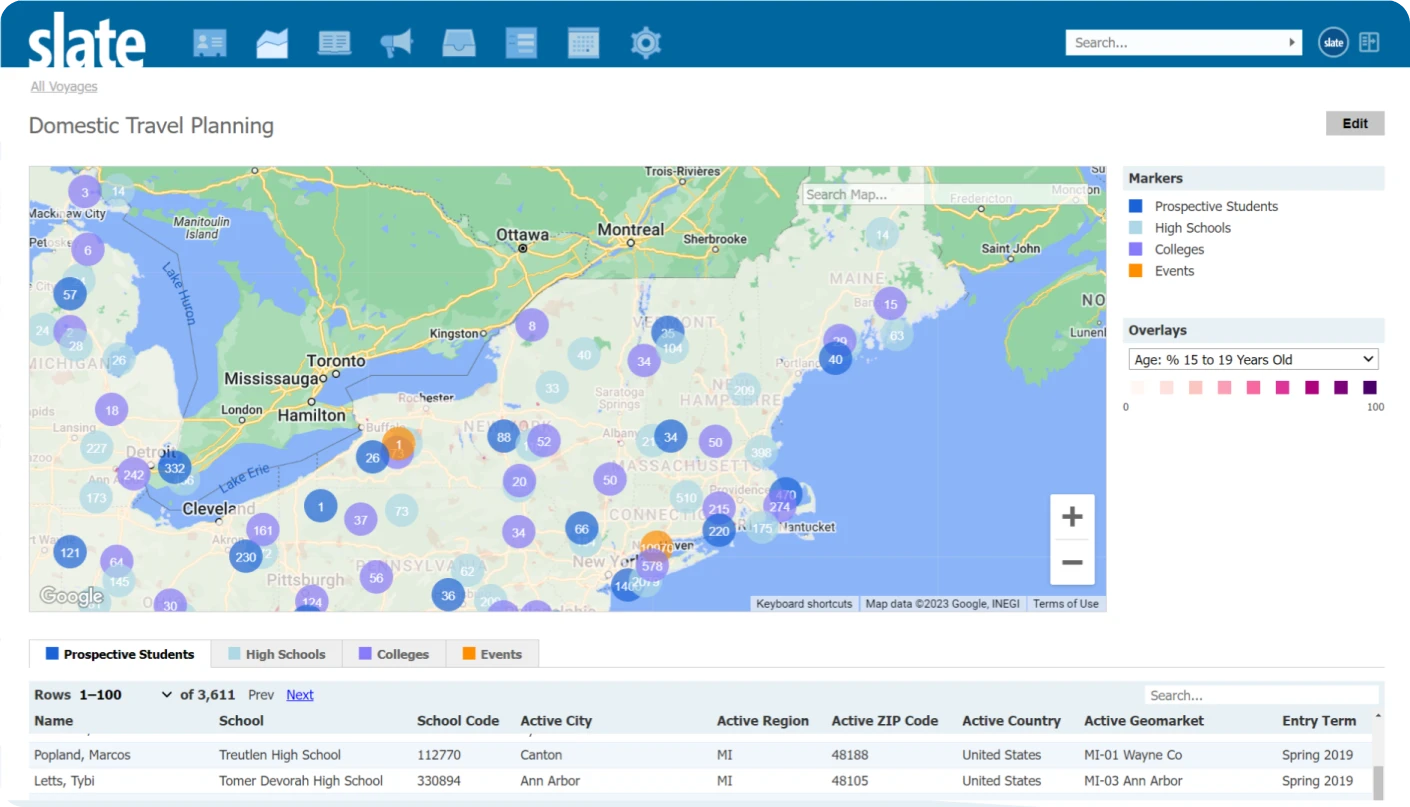Open the Inbox tray icon
The width and height of the screenshot is (1410, 807).
point(459,43)
